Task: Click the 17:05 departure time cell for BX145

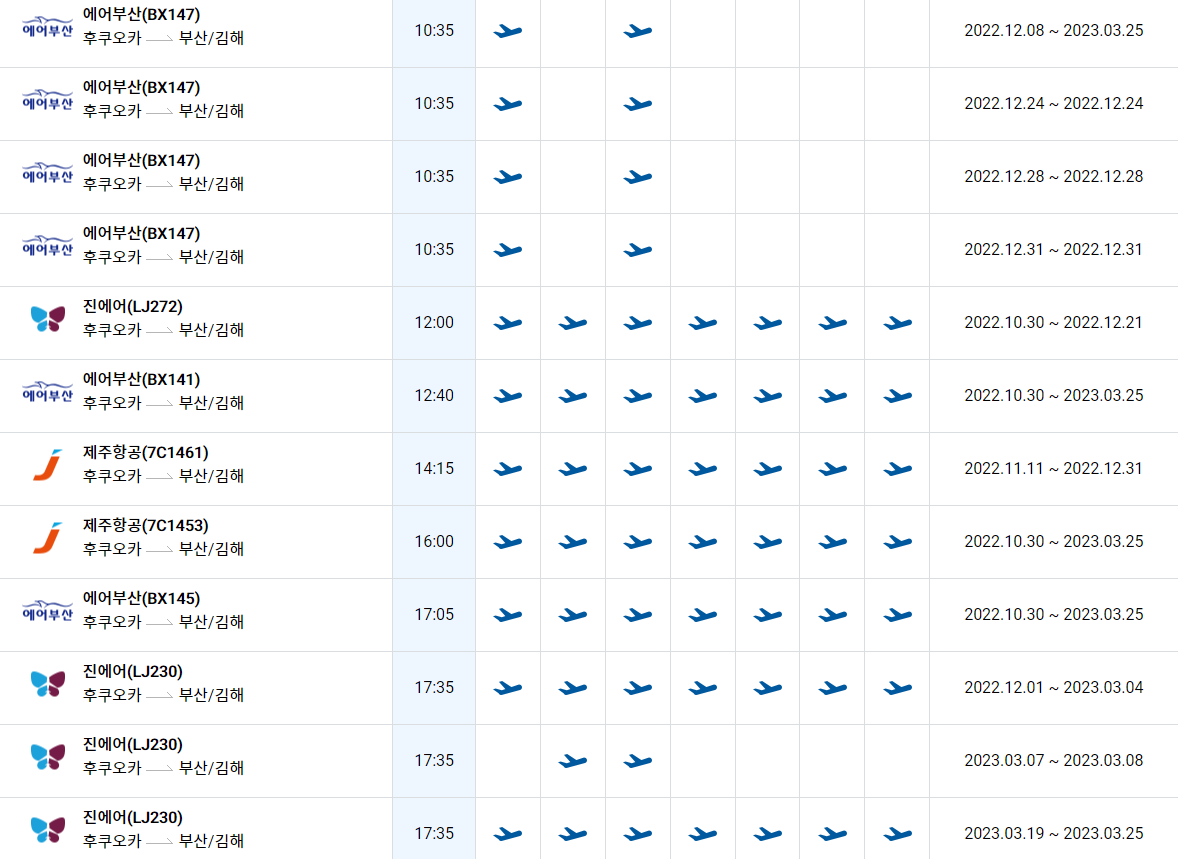Action: click(x=433, y=614)
